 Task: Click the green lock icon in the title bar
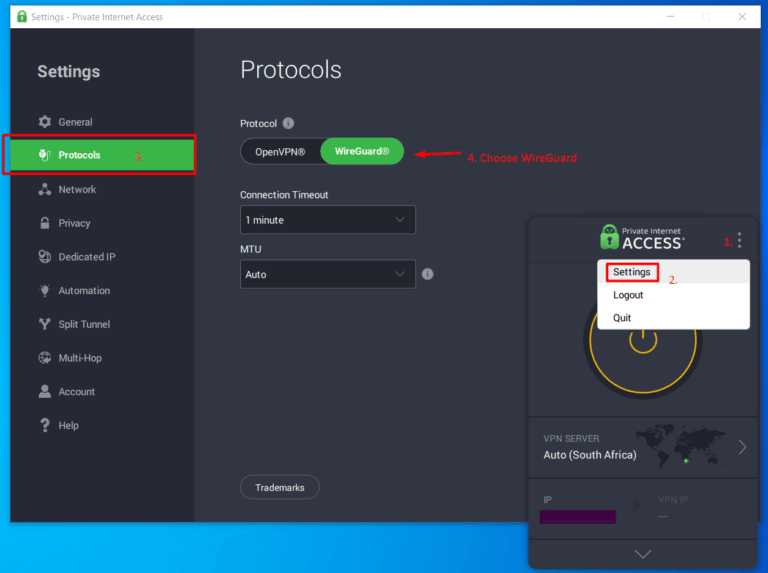(x=22, y=16)
